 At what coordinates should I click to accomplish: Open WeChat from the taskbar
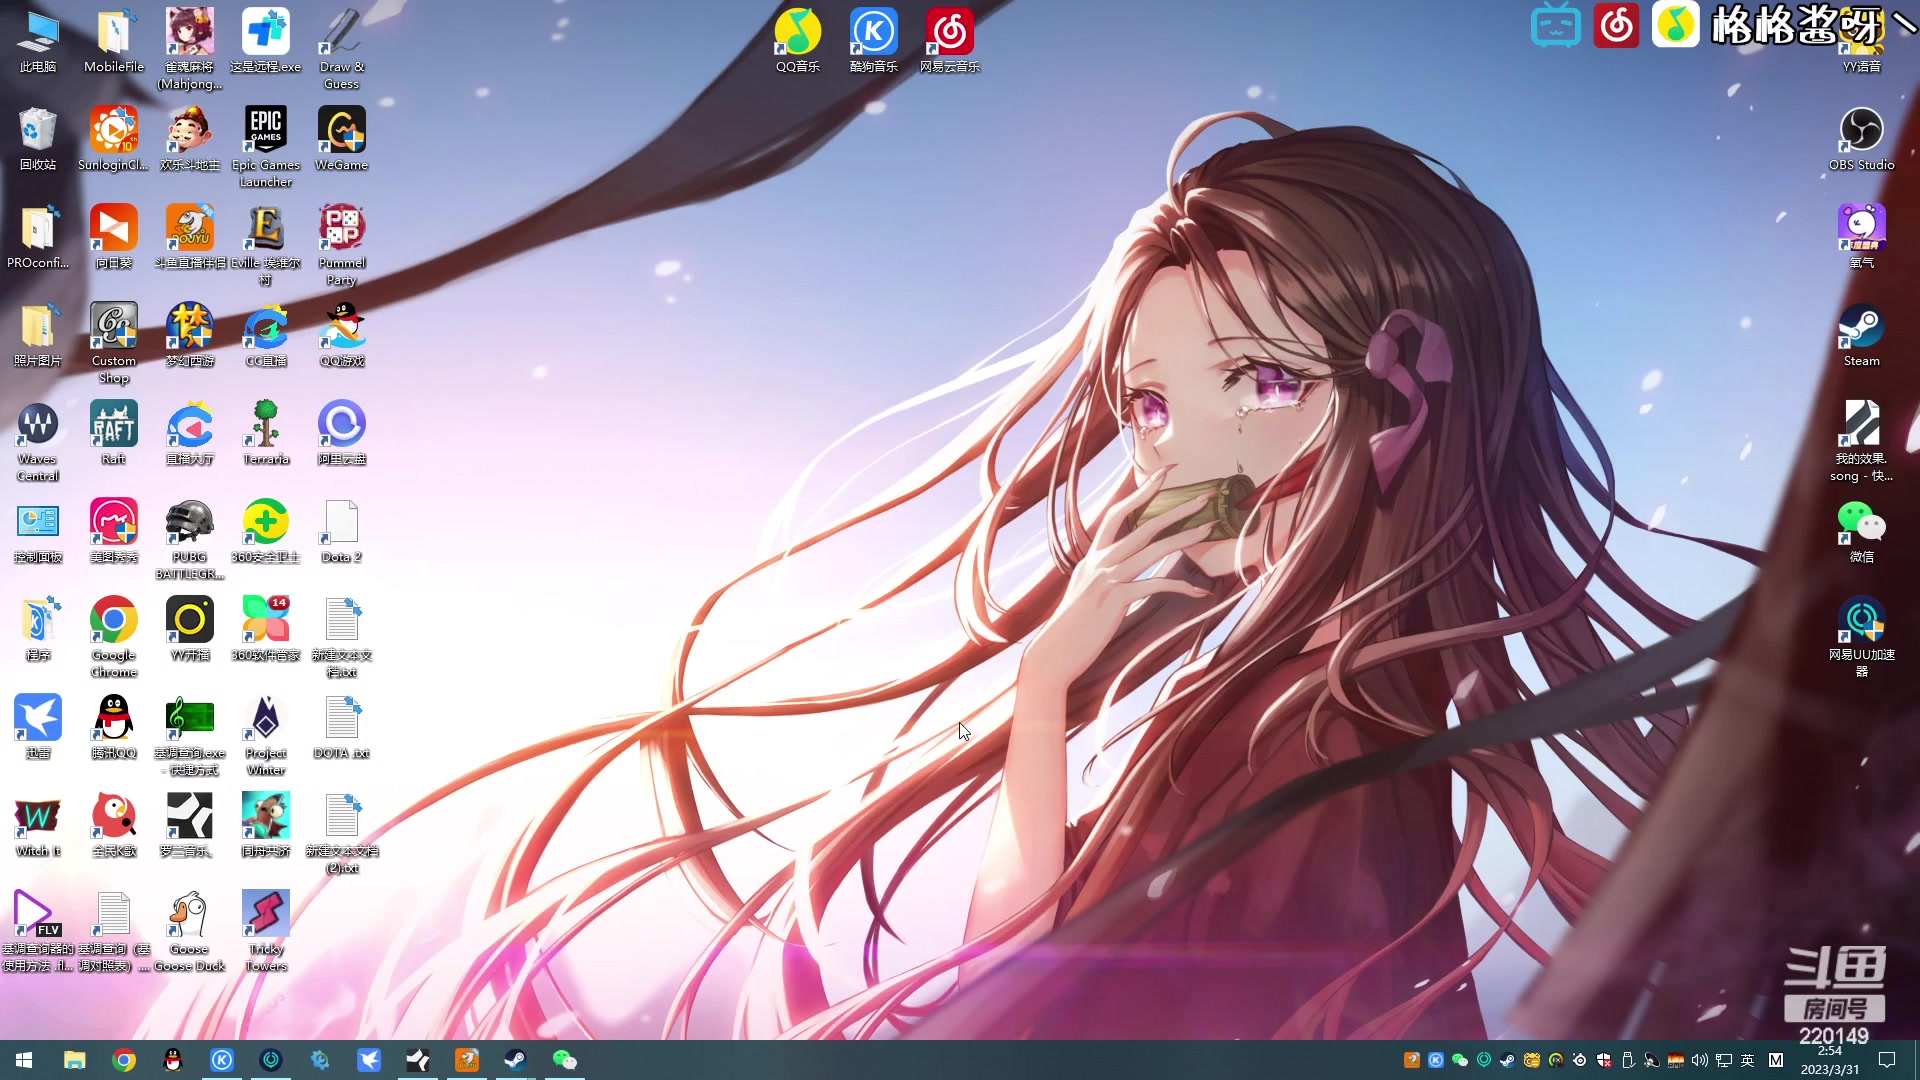coord(564,1060)
